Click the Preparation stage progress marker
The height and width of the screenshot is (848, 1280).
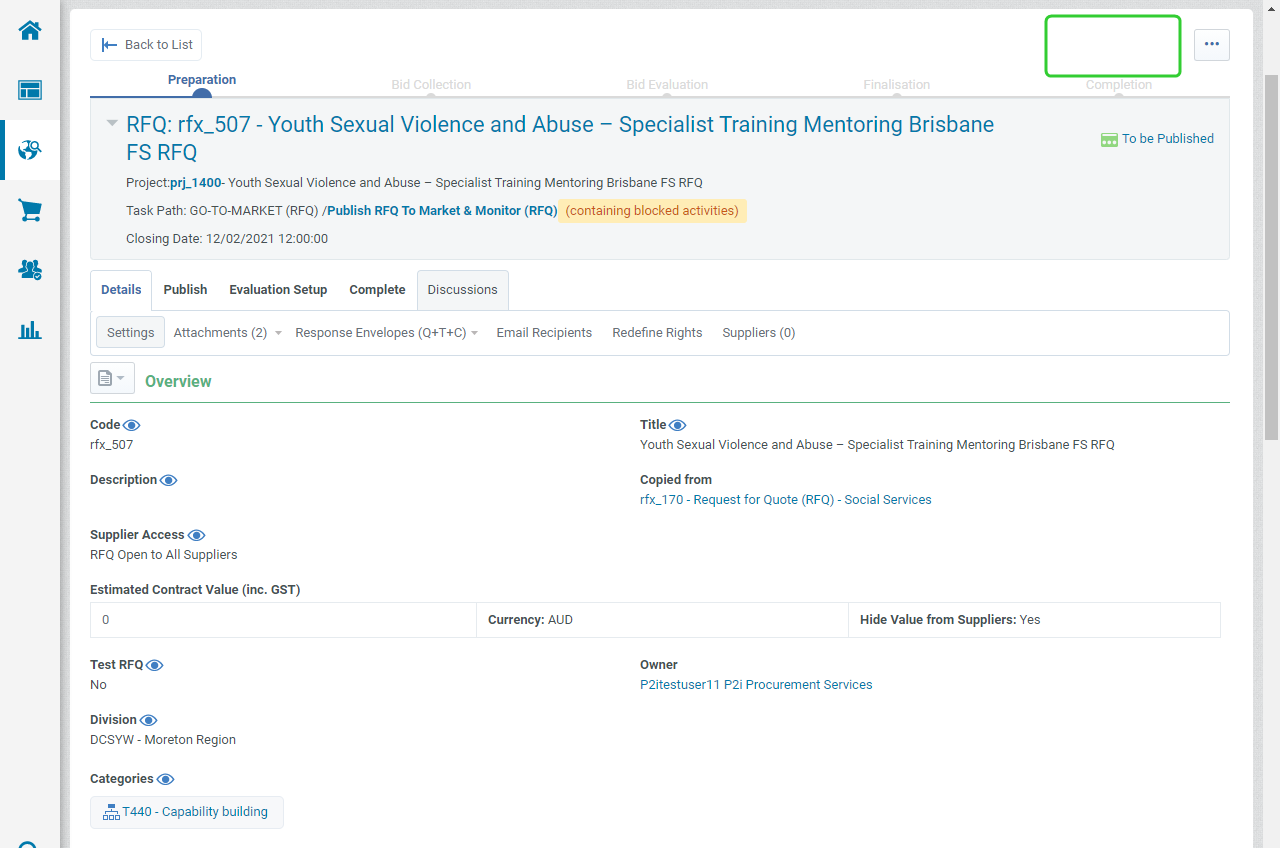coord(202,94)
